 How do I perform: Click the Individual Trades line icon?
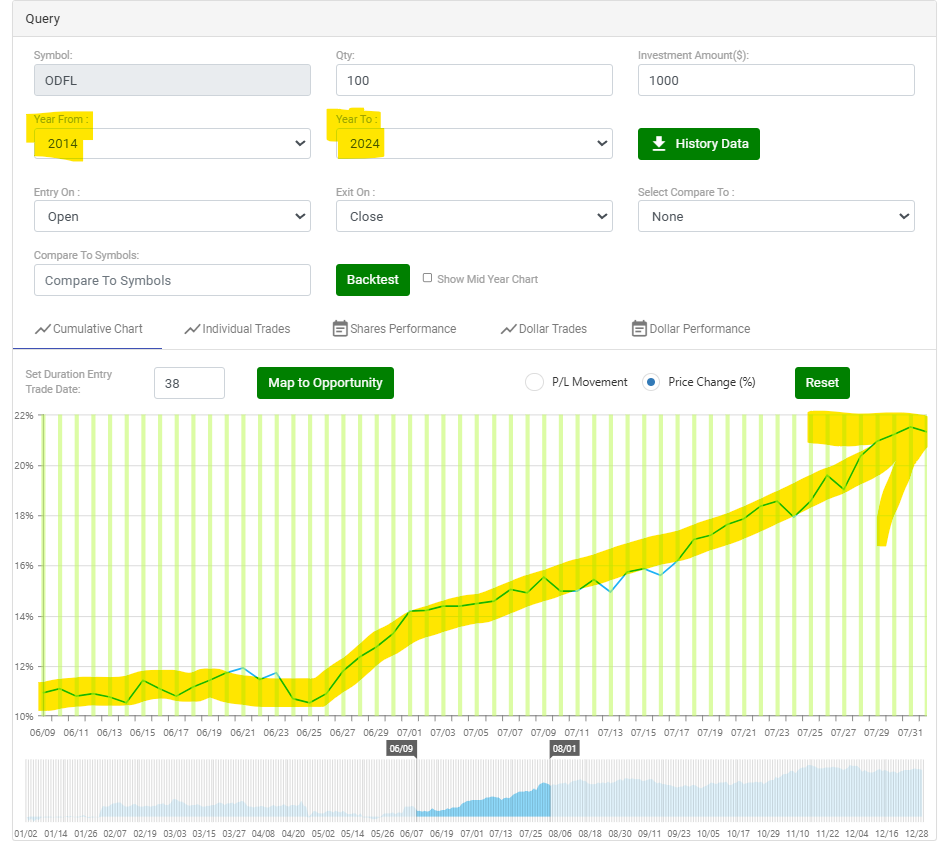click(x=192, y=329)
